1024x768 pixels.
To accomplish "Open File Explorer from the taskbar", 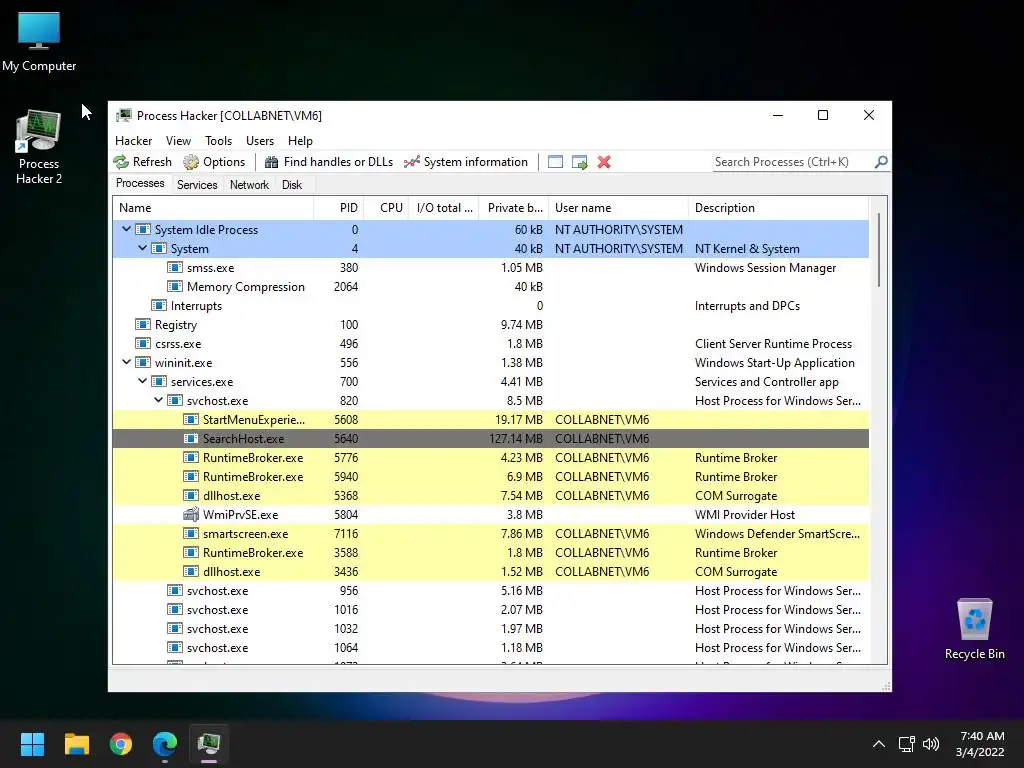I will tap(76, 744).
